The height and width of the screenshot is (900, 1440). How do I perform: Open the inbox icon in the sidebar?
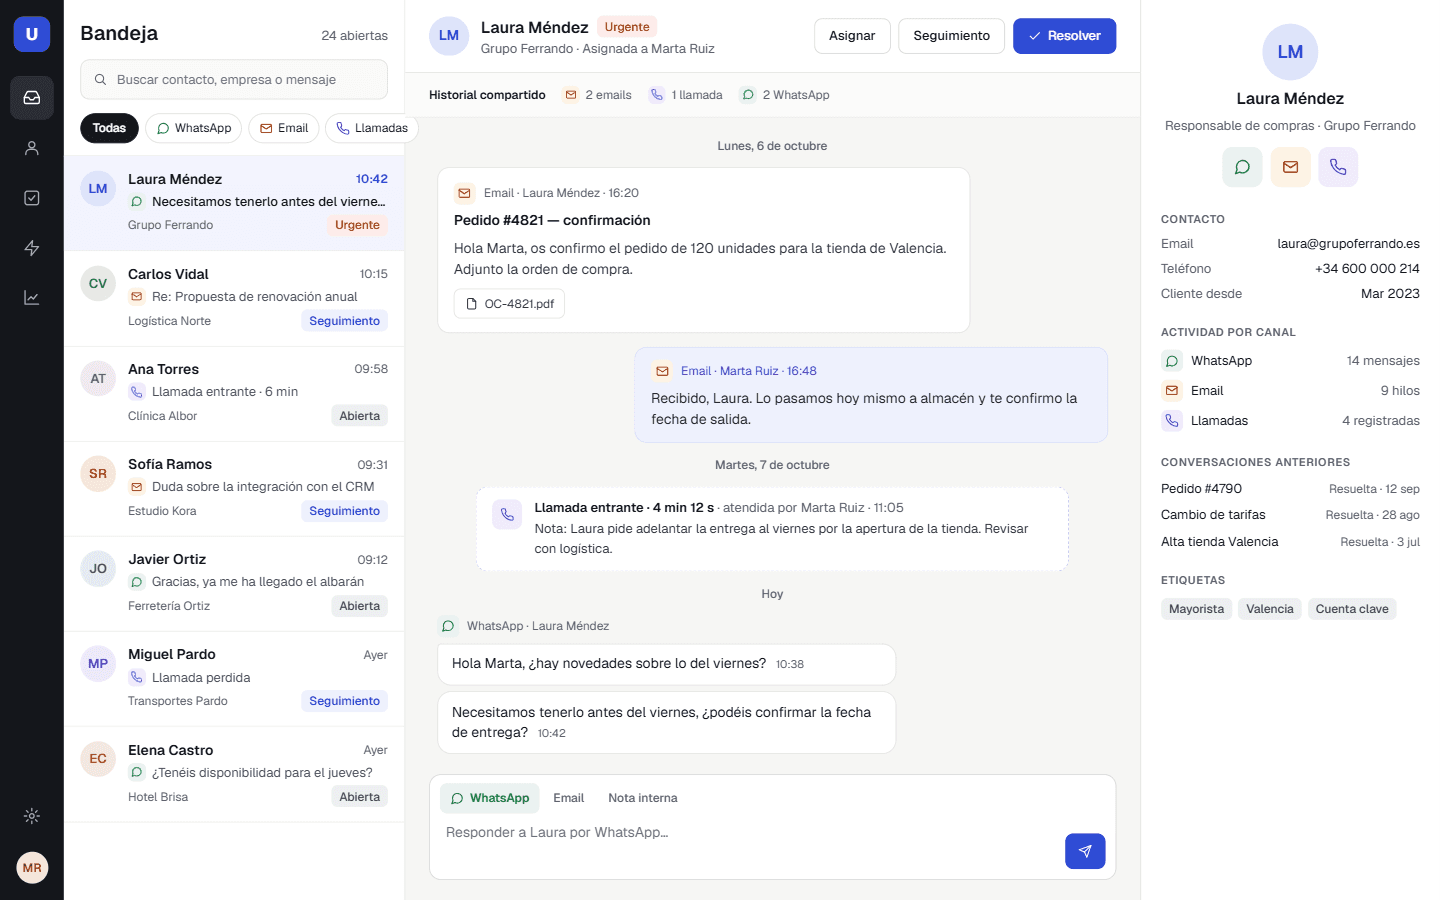[x=32, y=98]
